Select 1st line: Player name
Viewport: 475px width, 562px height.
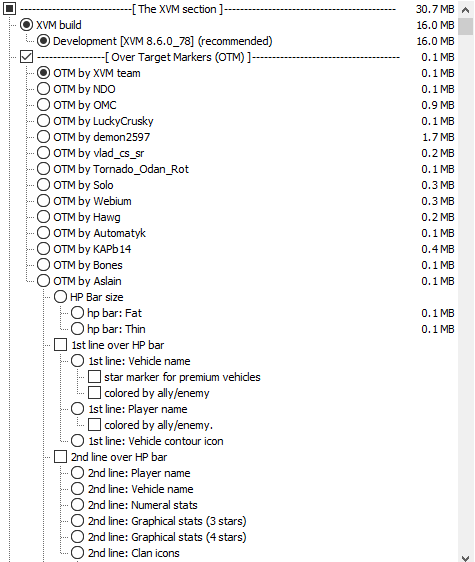click(77, 409)
